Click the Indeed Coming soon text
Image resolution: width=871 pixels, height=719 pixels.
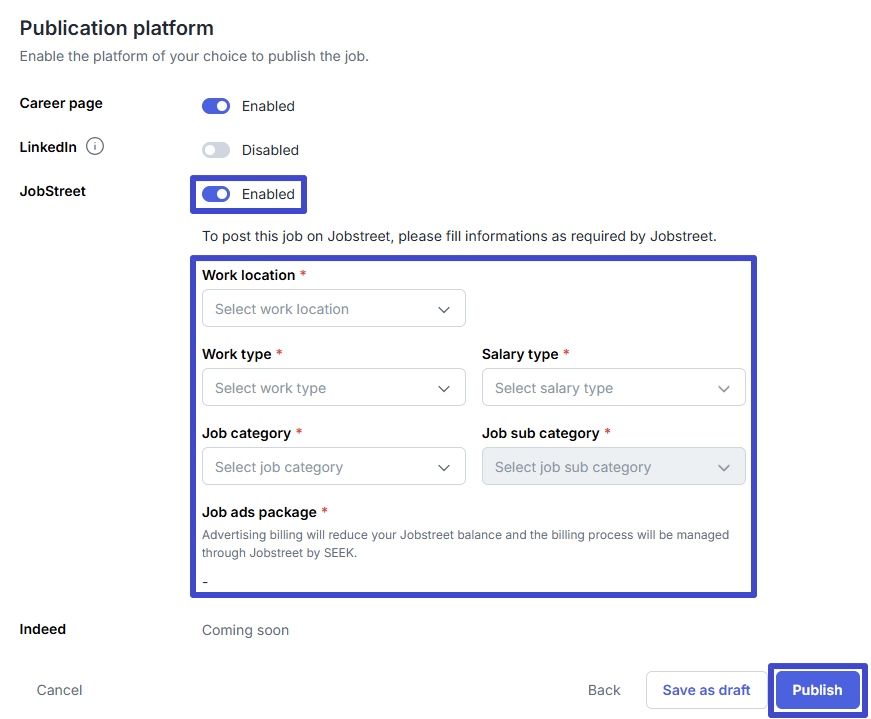[246, 630]
